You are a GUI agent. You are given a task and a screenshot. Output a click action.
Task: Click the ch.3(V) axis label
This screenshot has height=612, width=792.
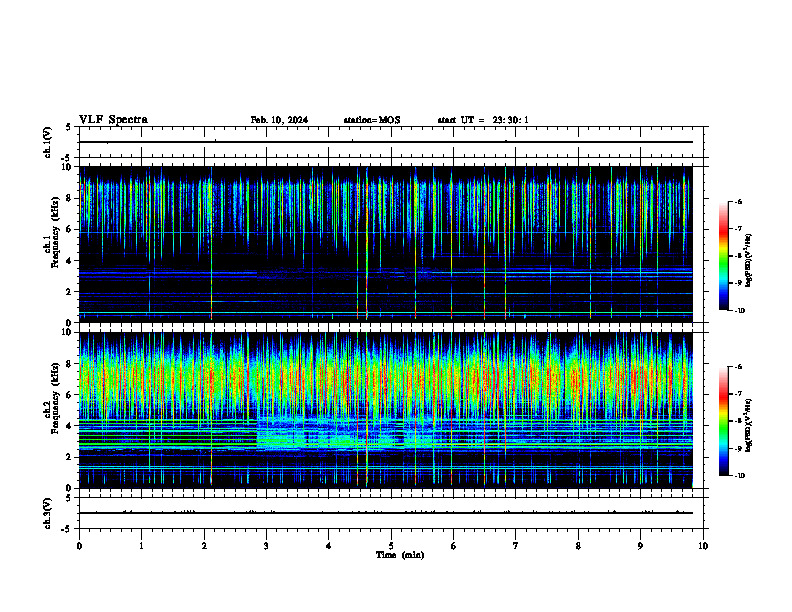tap(48, 513)
